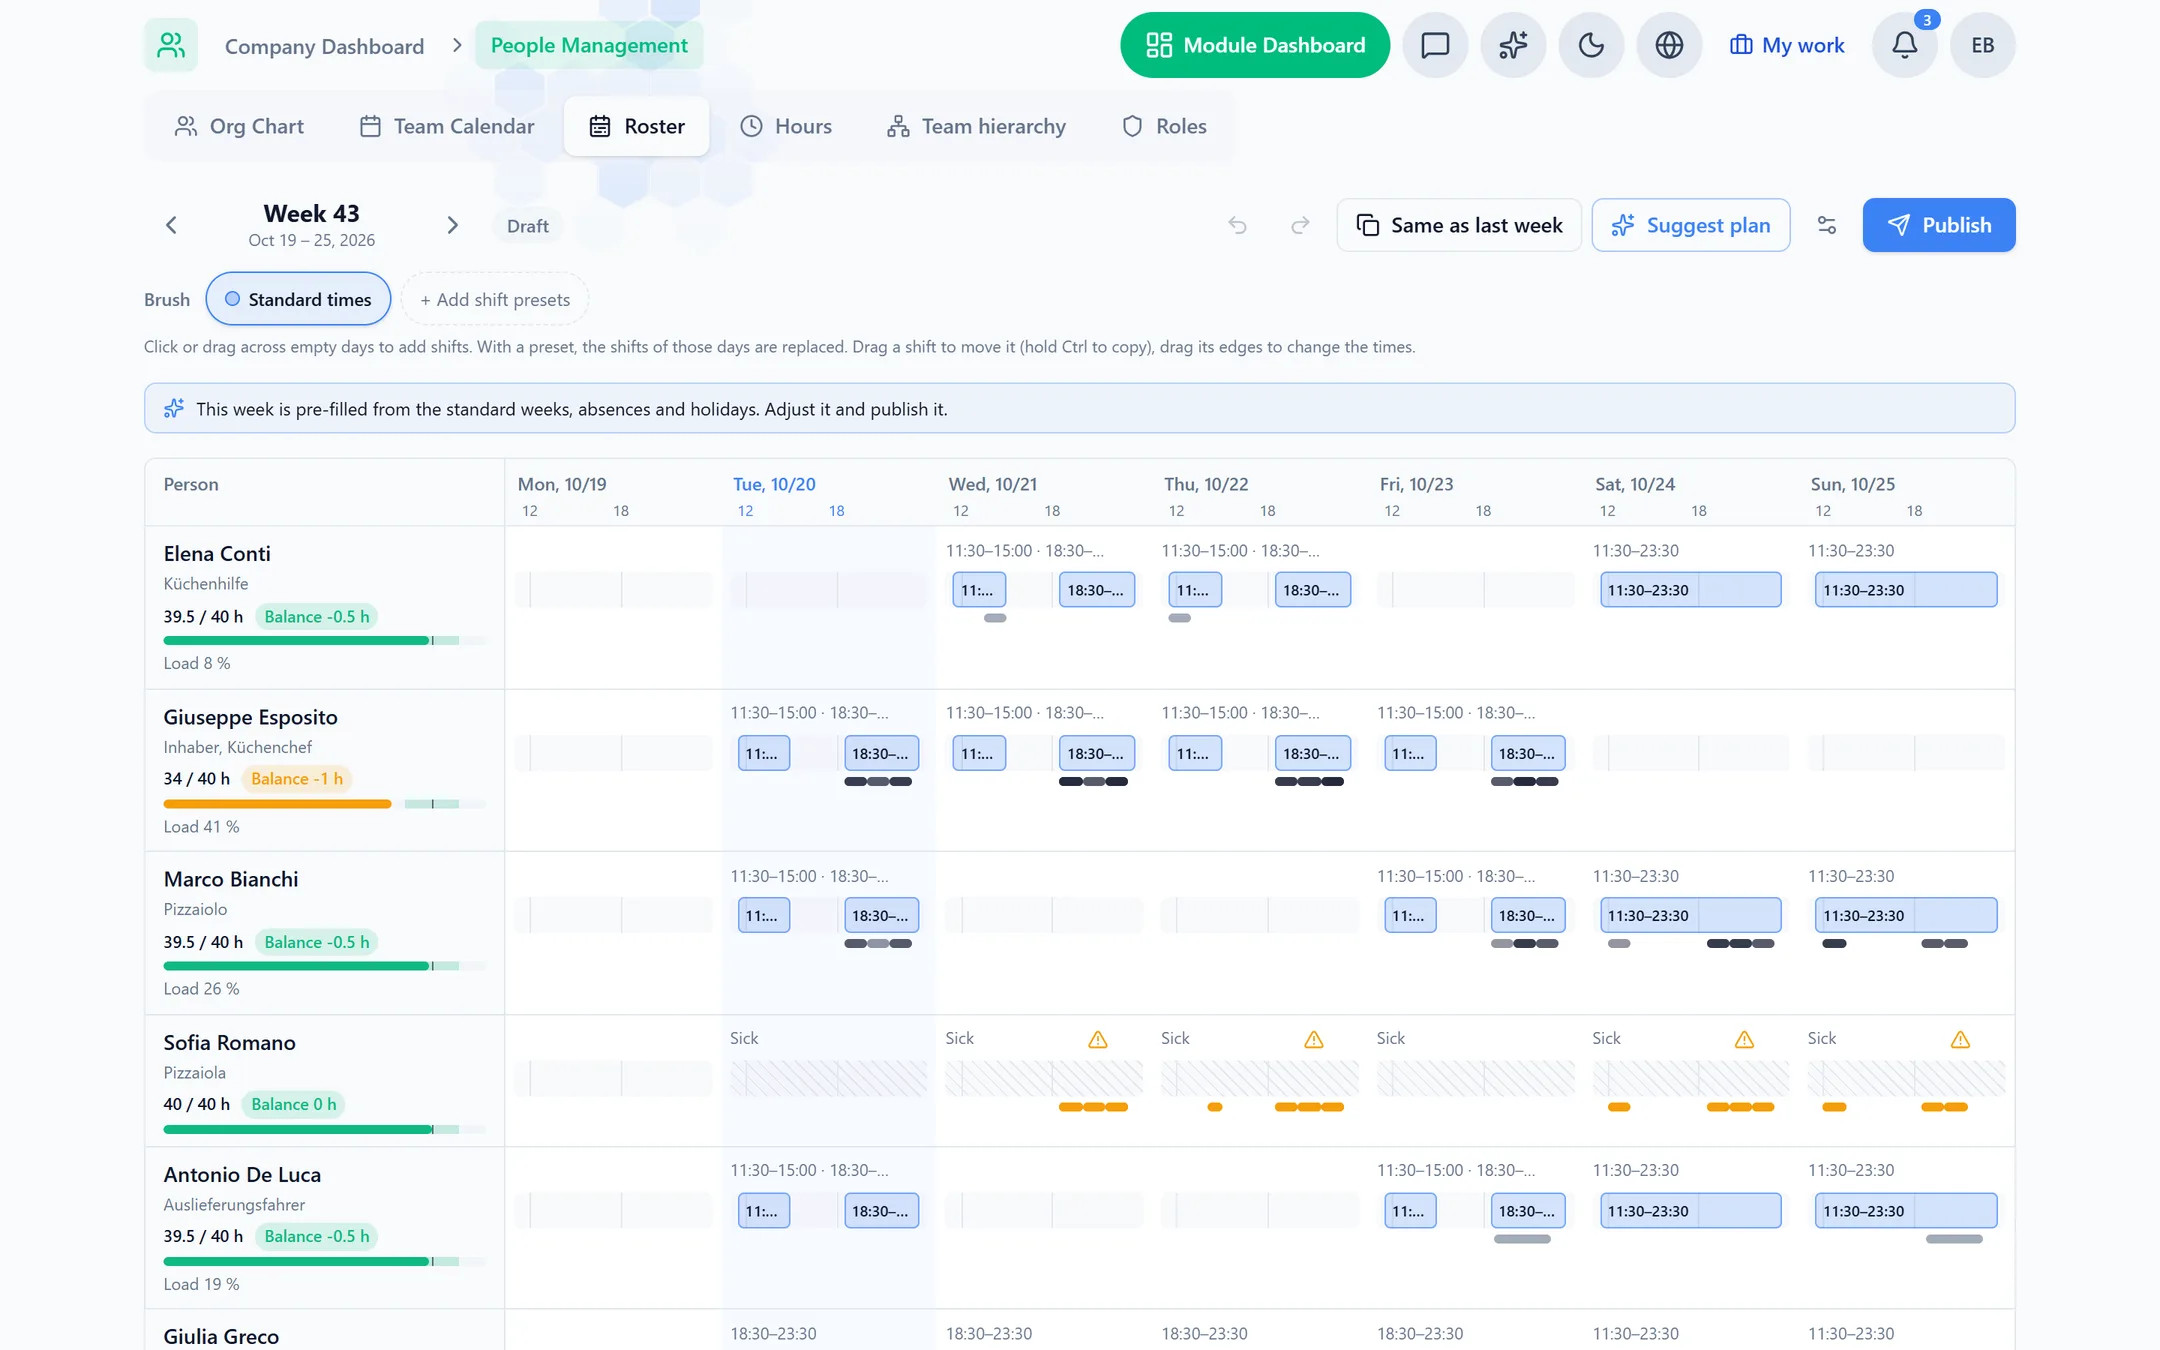
Task: Click Add shift presets
Action: (x=495, y=299)
